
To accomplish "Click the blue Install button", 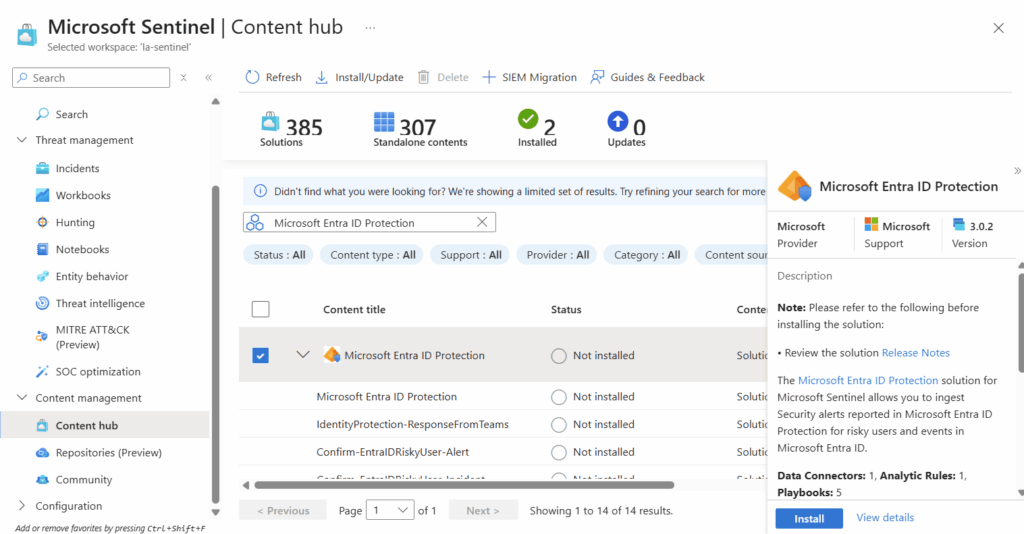I will tap(809, 518).
